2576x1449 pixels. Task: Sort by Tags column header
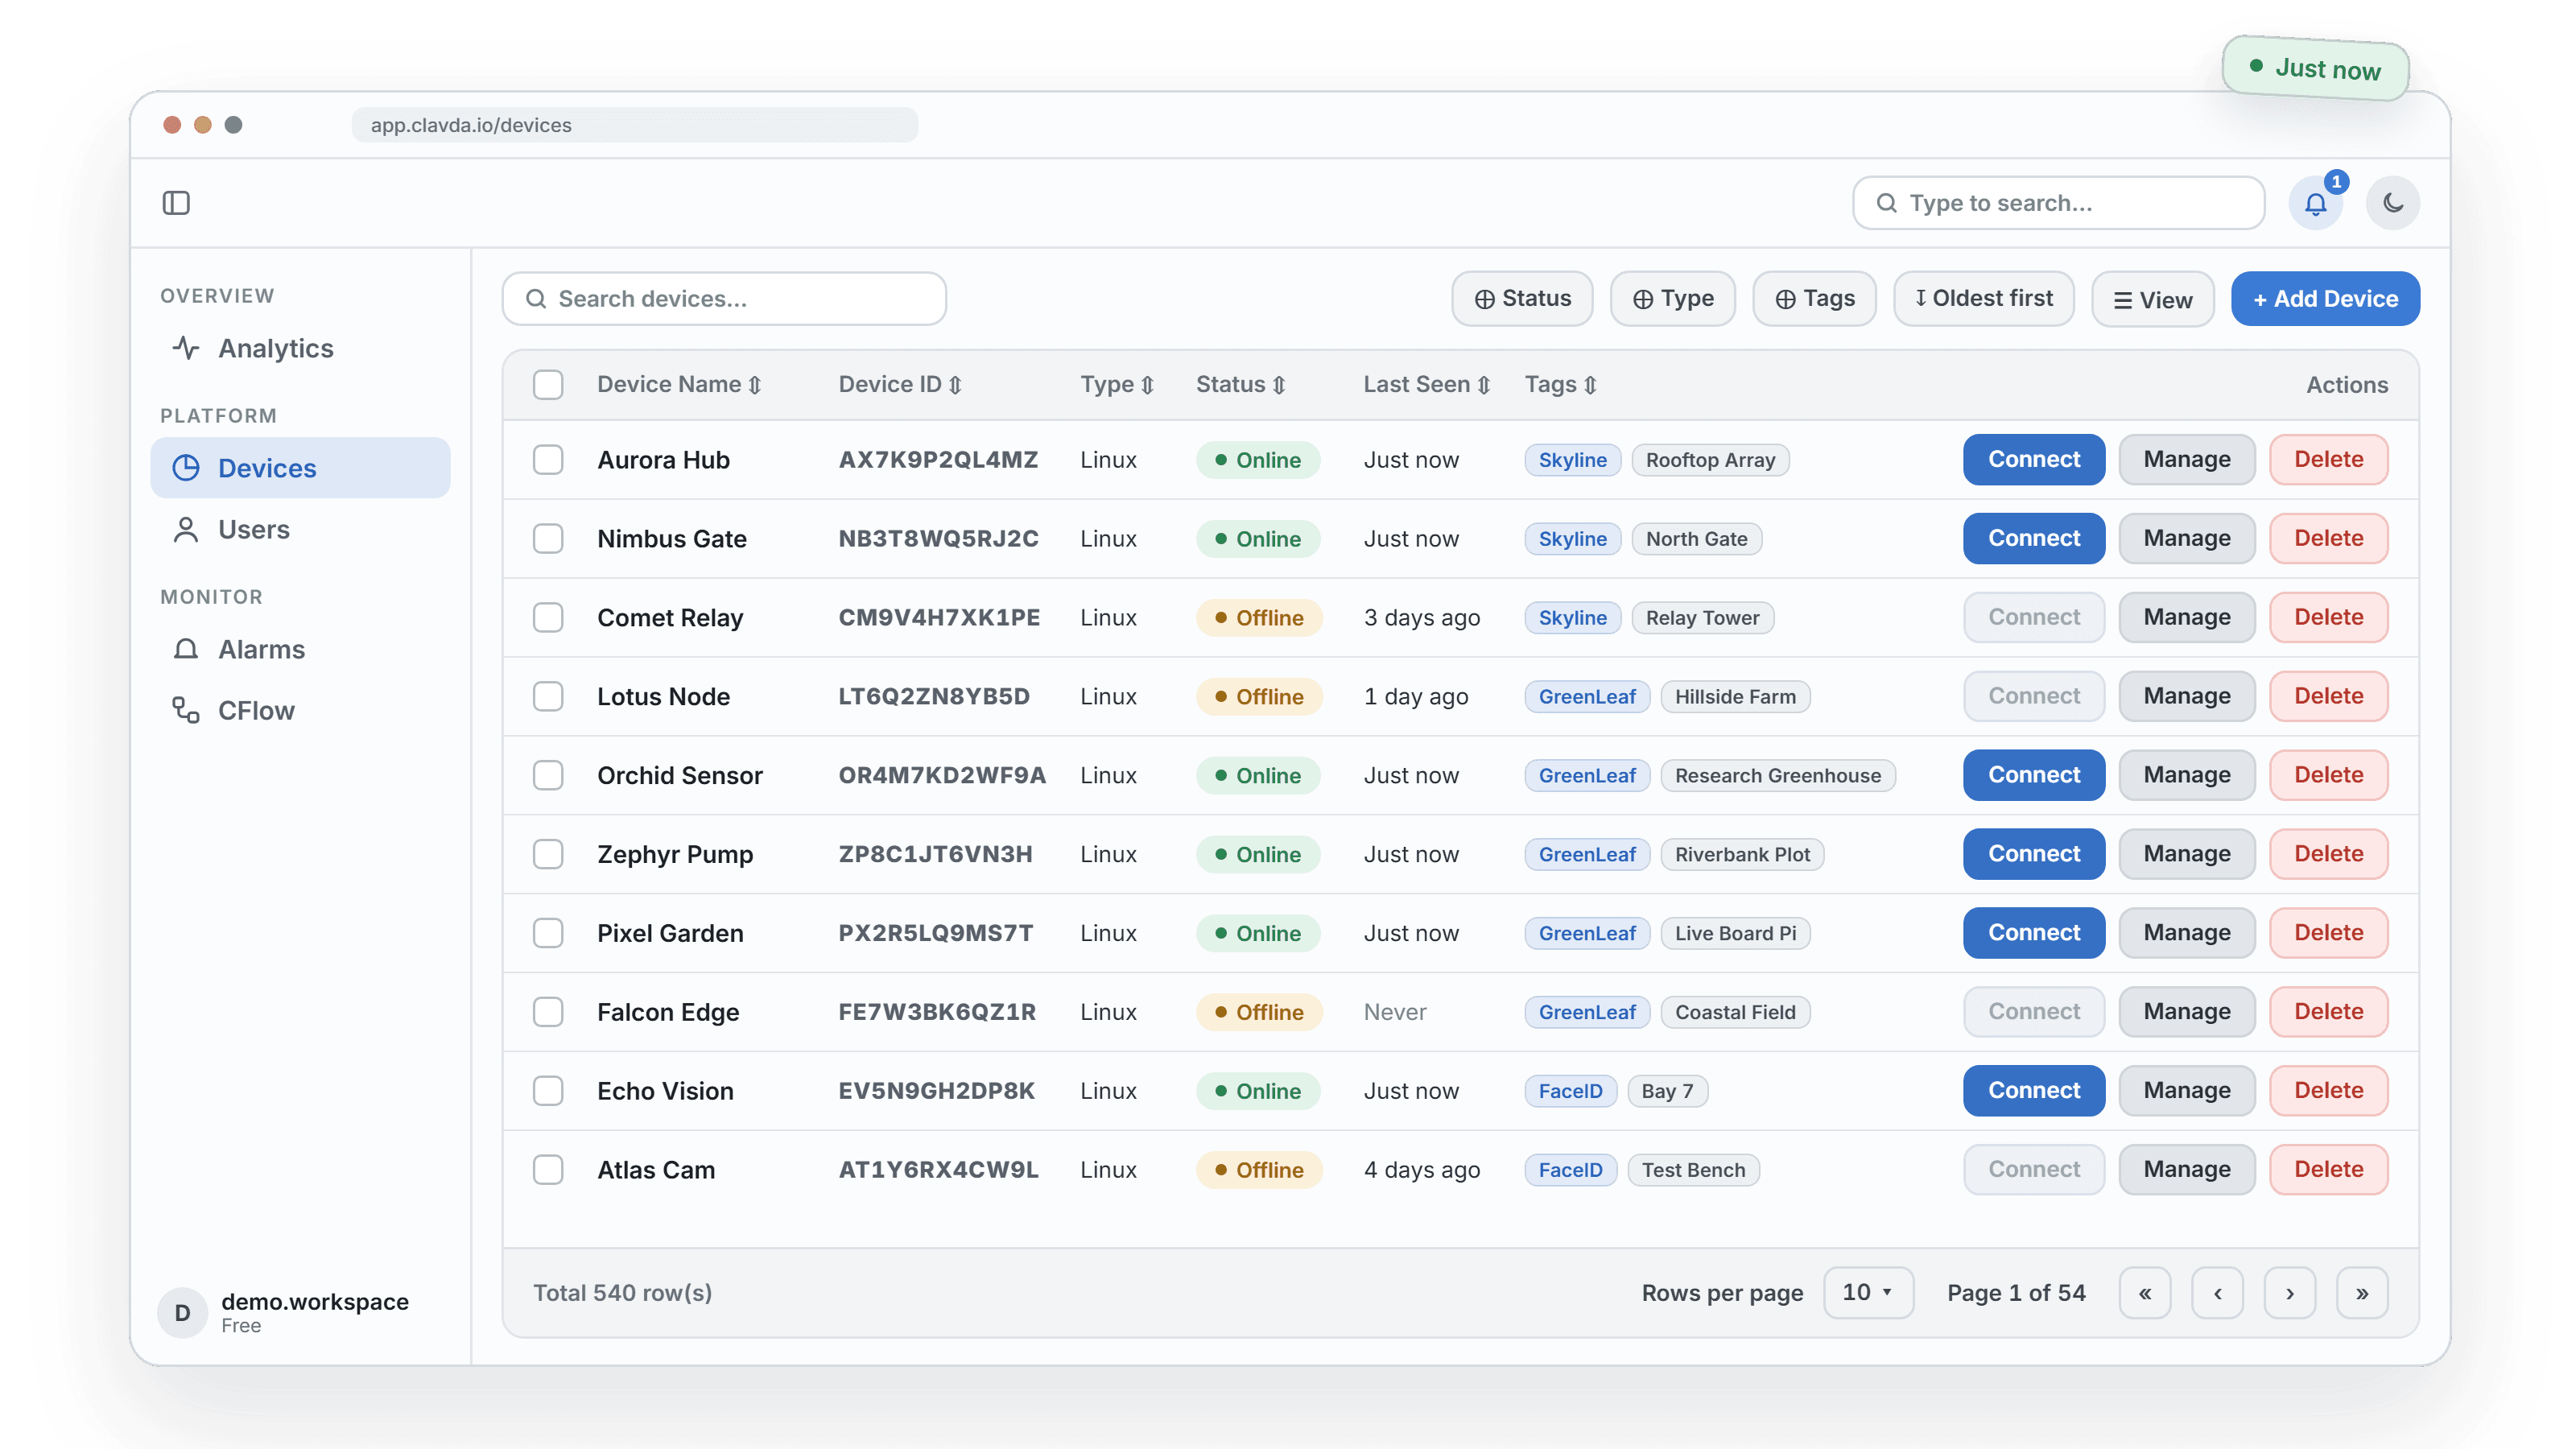point(1560,385)
